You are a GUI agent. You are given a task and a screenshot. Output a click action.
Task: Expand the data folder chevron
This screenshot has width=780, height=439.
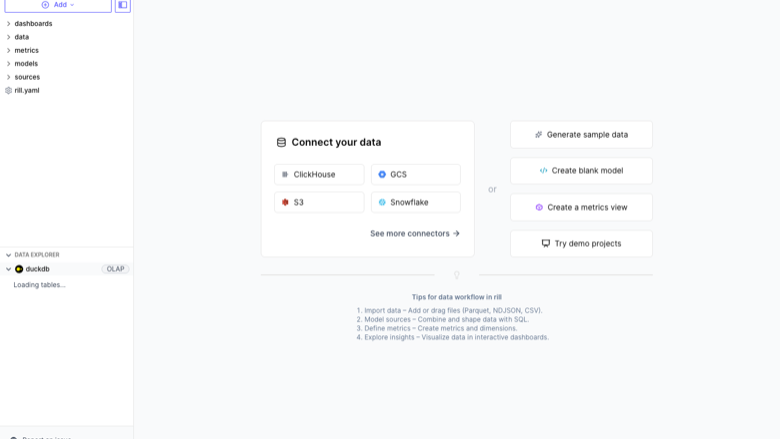(8, 37)
